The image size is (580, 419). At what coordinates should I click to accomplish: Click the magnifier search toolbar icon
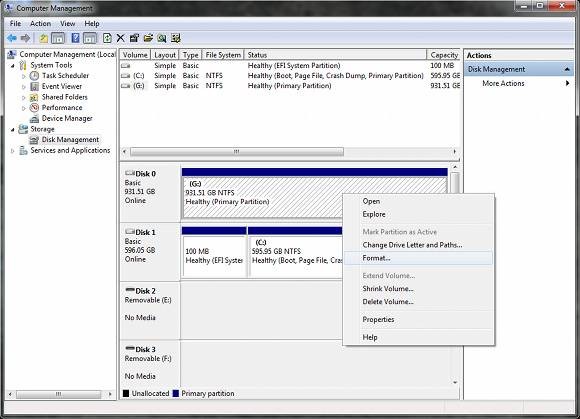[x=162, y=38]
